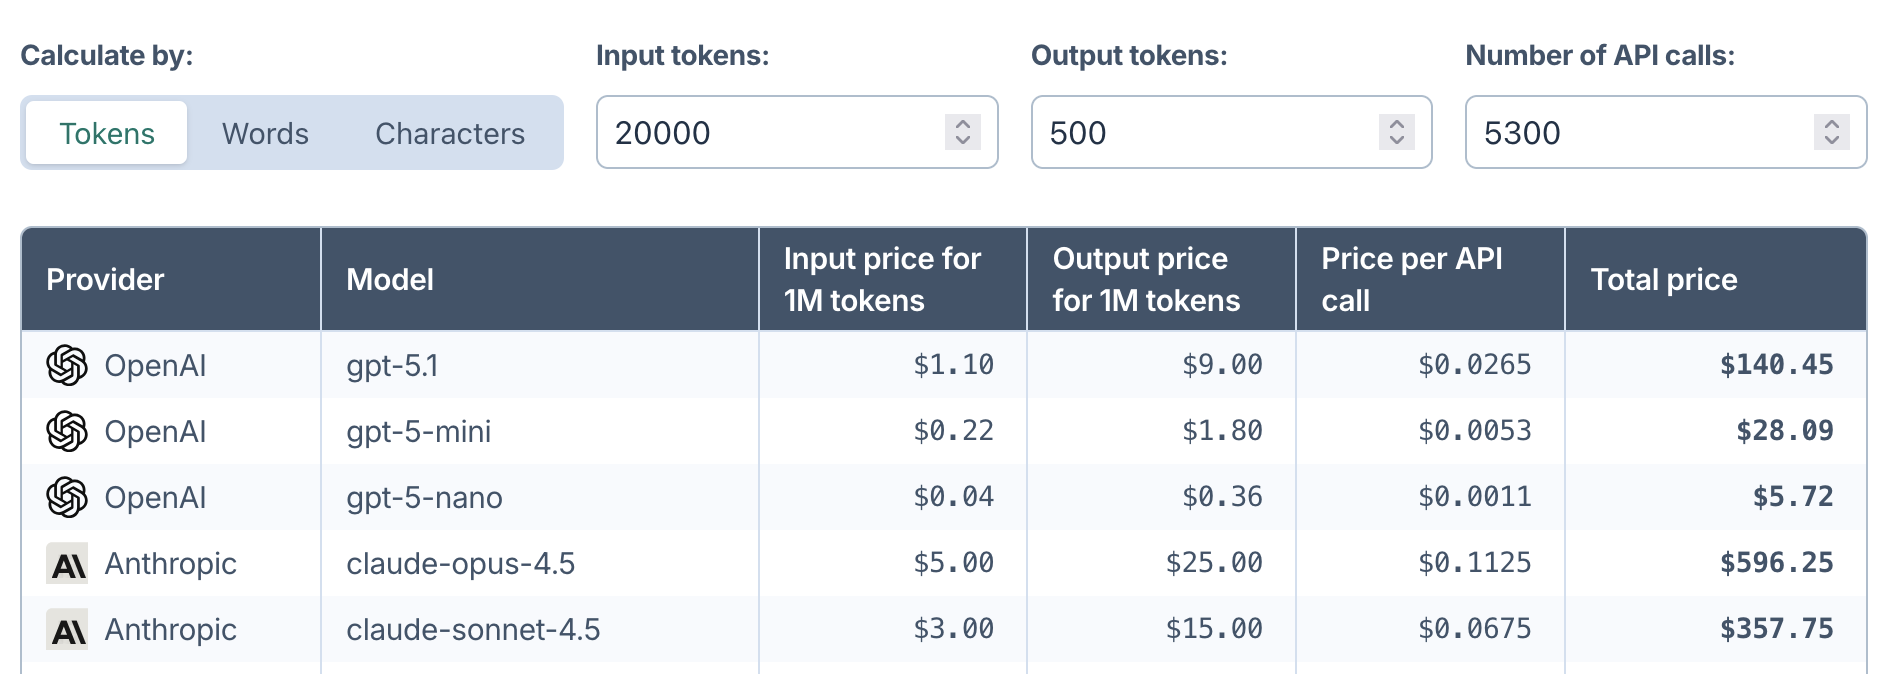This screenshot has width=1894, height=674.
Task: Sort by the Model column header
Action: pos(390,280)
